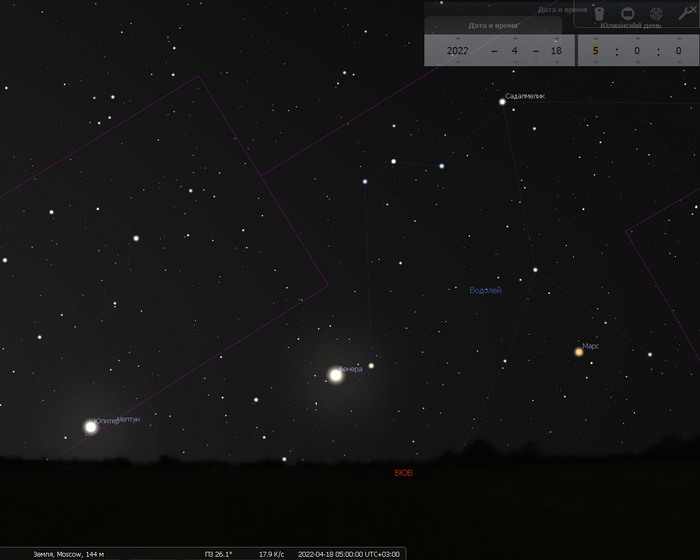Click the Водолей constellation label
The height and width of the screenshot is (560, 700).
[485, 290]
